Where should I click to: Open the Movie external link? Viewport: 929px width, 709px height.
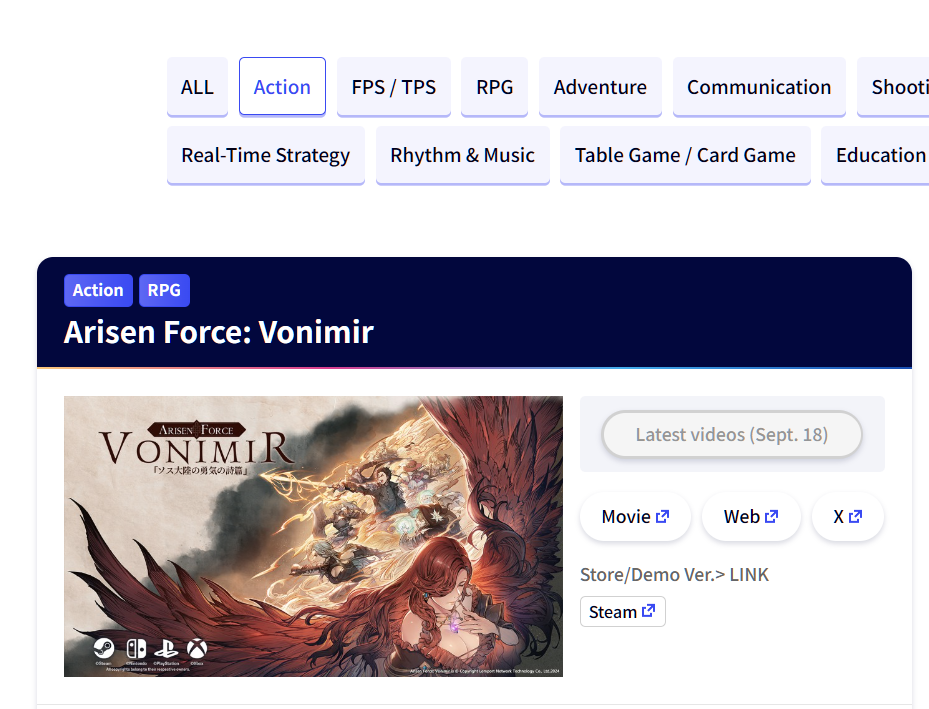(x=635, y=516)
